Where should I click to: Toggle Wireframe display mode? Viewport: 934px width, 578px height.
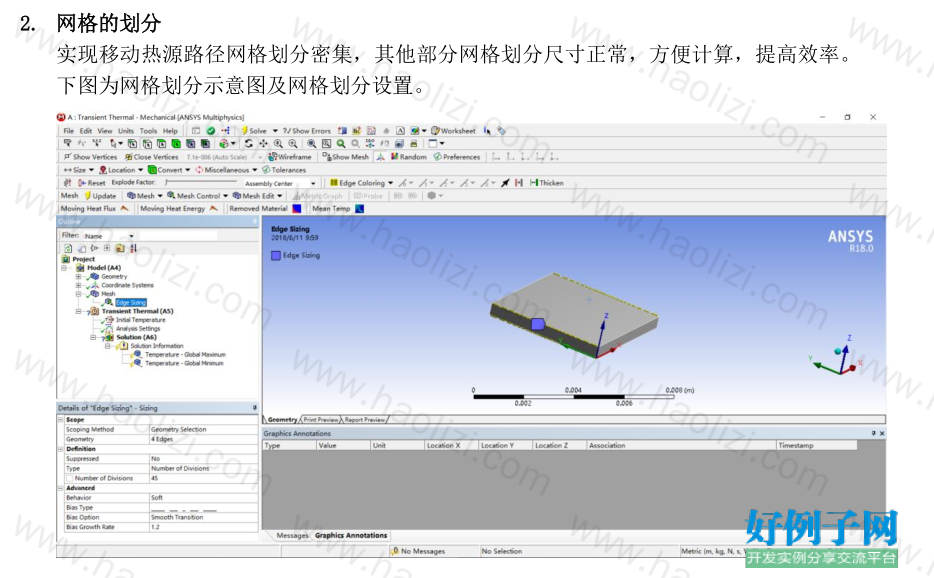click(x=289, y=157)
